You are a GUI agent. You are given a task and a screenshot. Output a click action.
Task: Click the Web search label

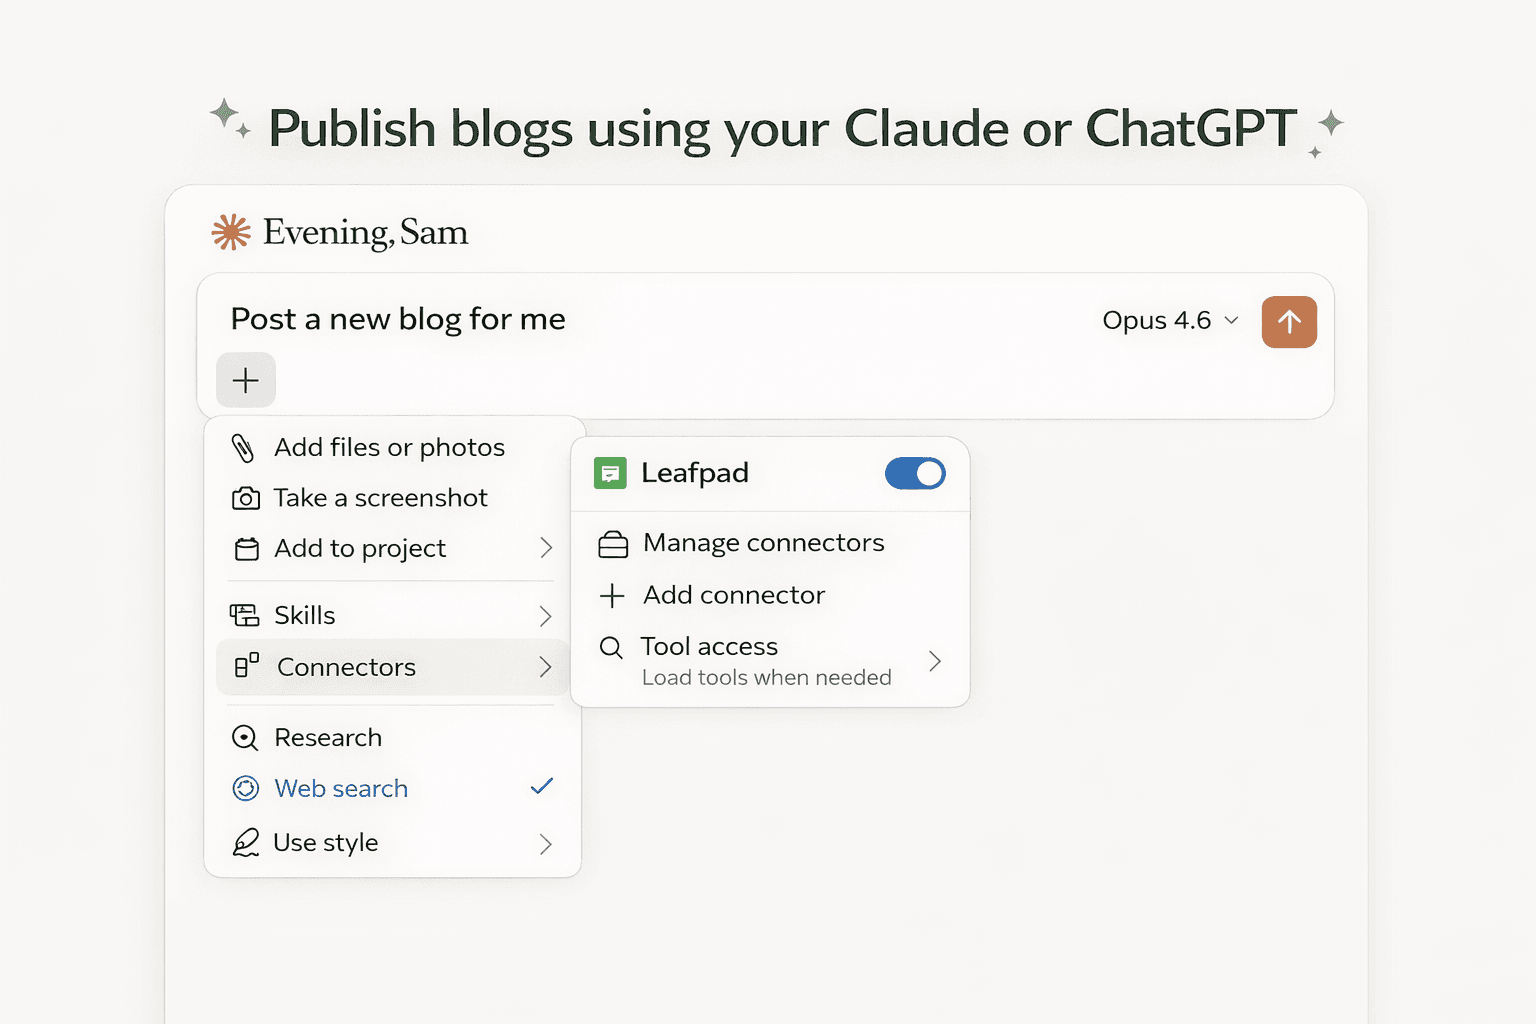coord(341,789)
